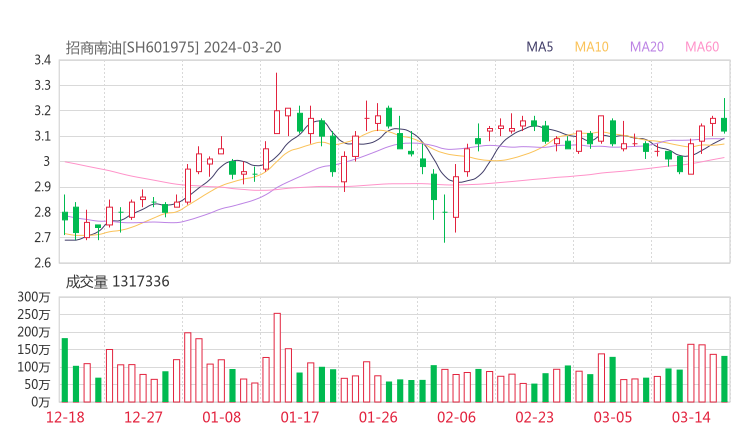Click the 12-18 date label
740x440 pixels.
65,417
